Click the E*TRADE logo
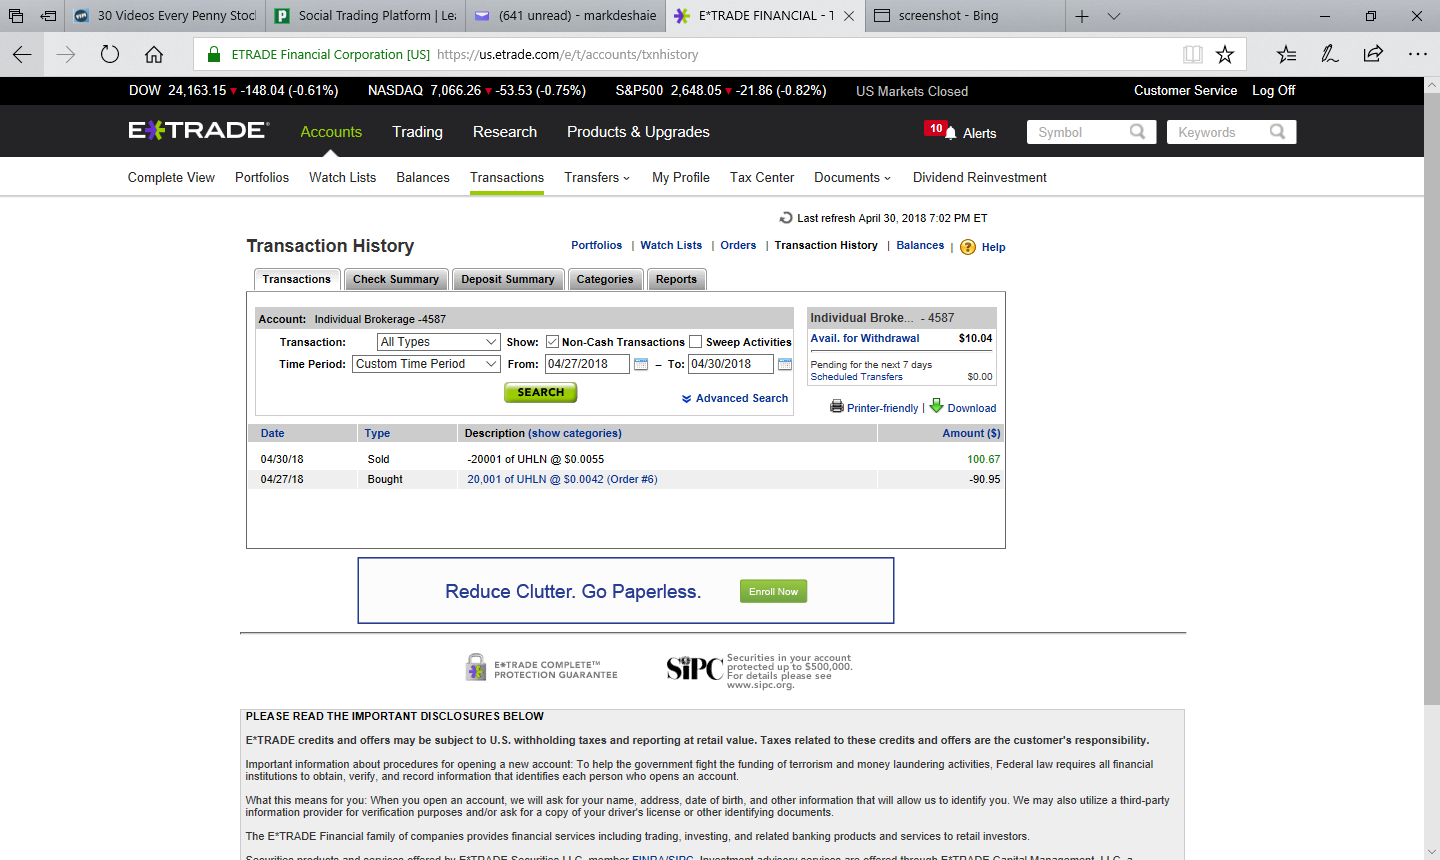The image size is (1440, 860). (x=199, y=131)
